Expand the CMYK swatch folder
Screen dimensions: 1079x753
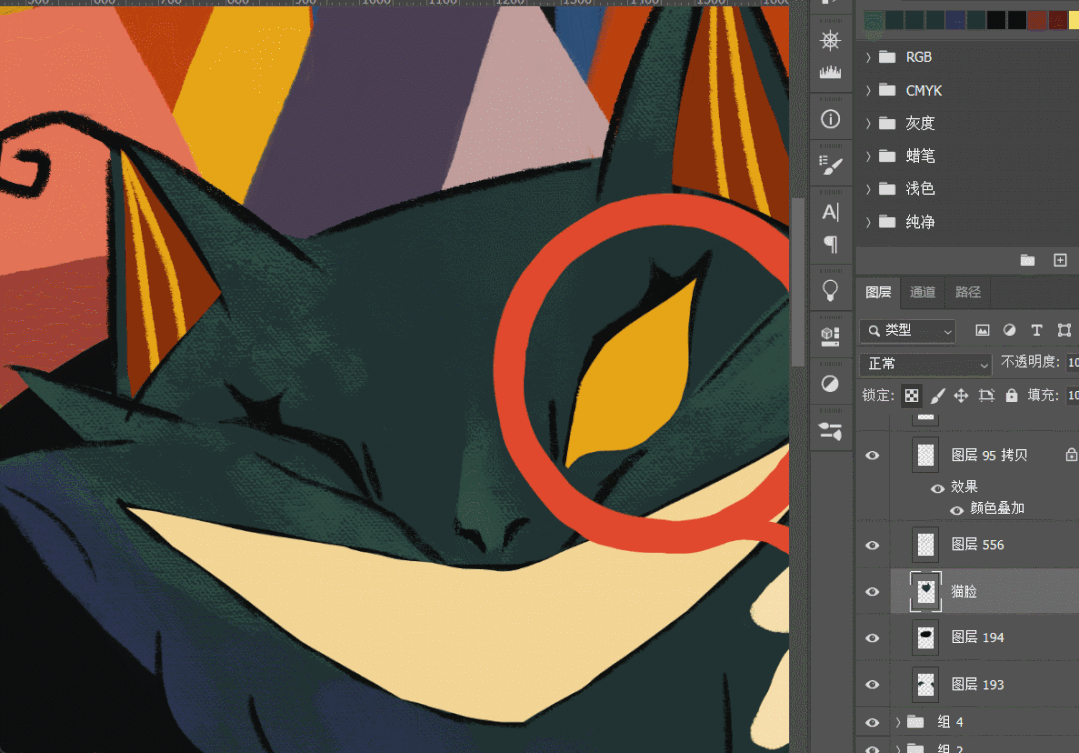(868, 90)
